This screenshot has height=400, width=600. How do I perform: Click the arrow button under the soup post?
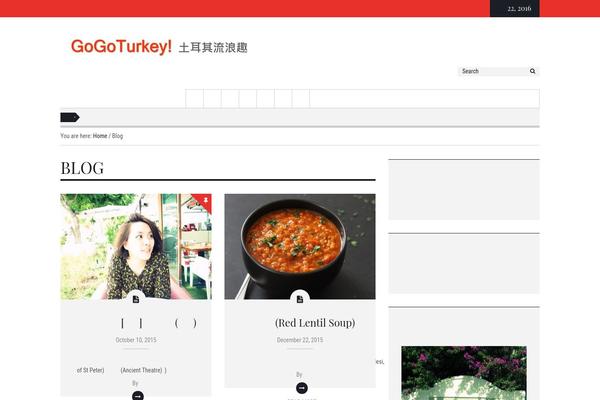pos(302,388)
